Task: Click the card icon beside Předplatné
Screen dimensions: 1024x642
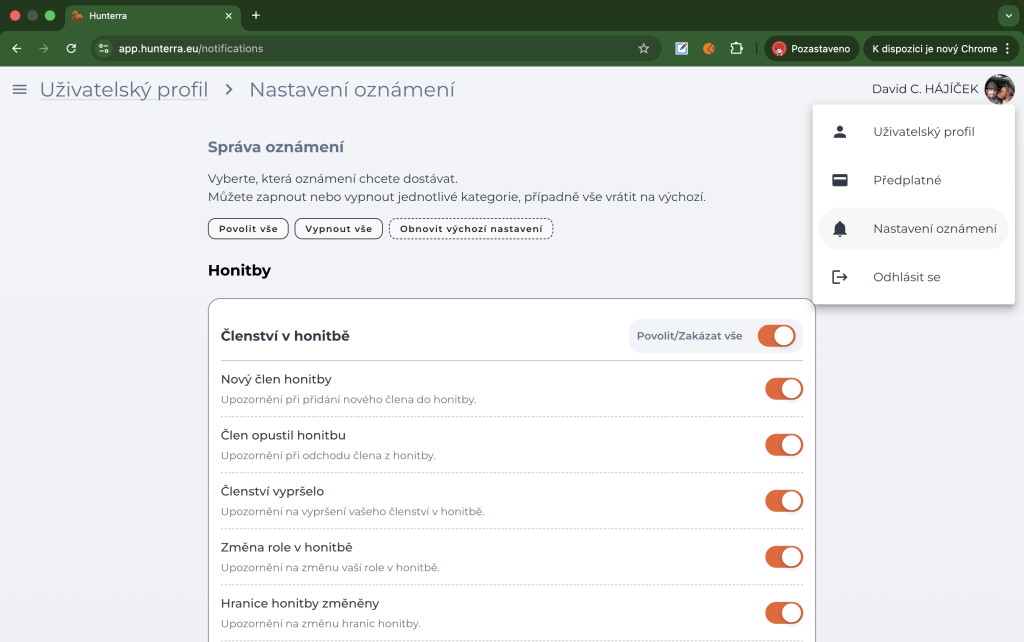Action: coord(840,181)
